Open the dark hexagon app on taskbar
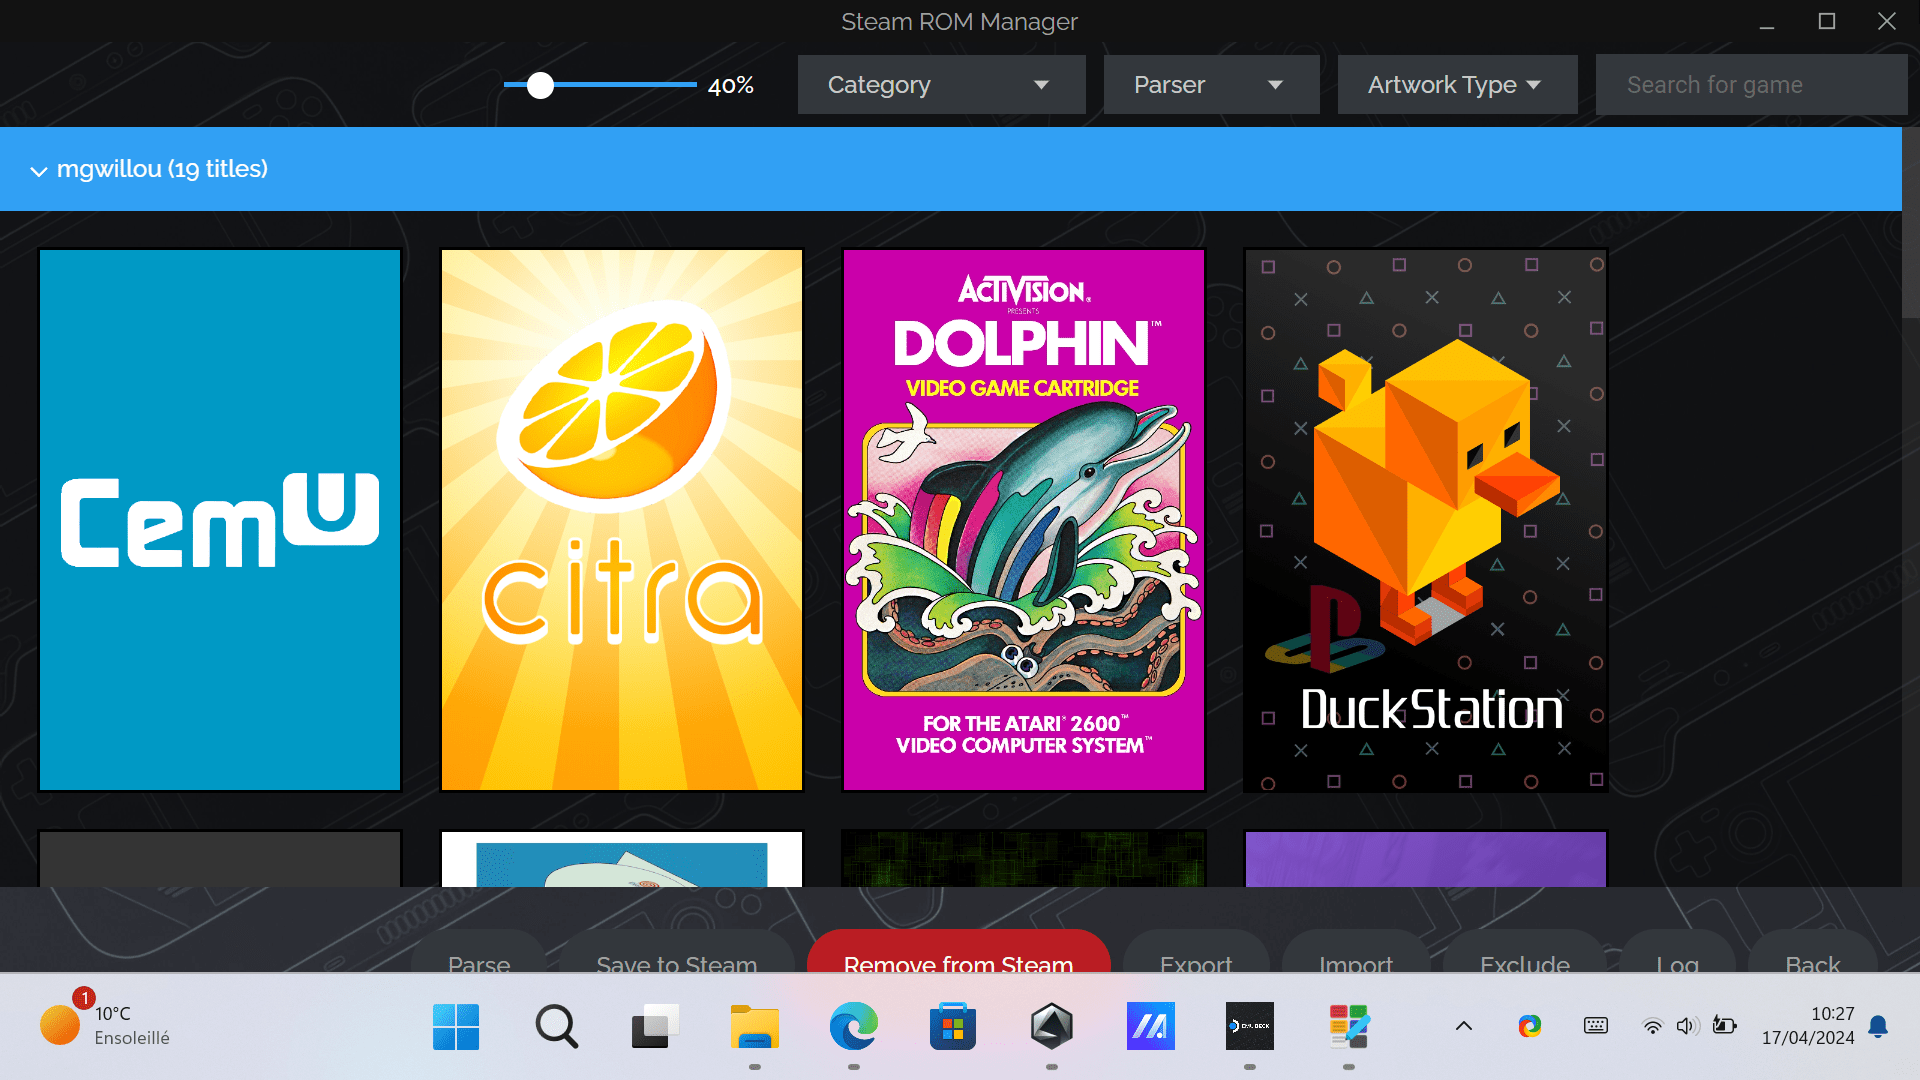 1051,1026
